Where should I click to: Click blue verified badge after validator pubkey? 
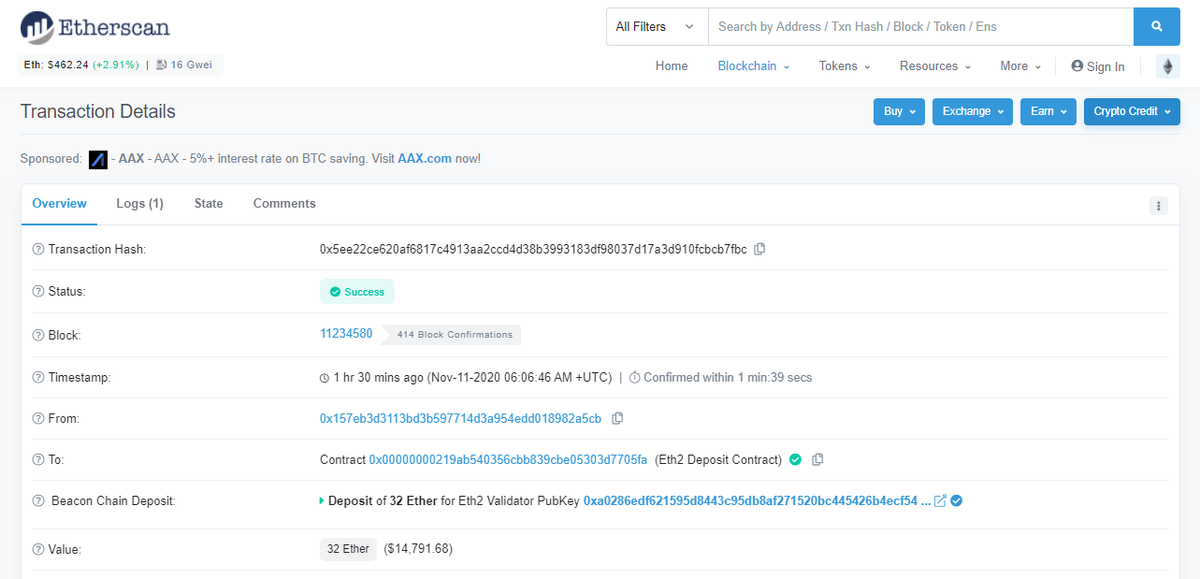point(956,500)
